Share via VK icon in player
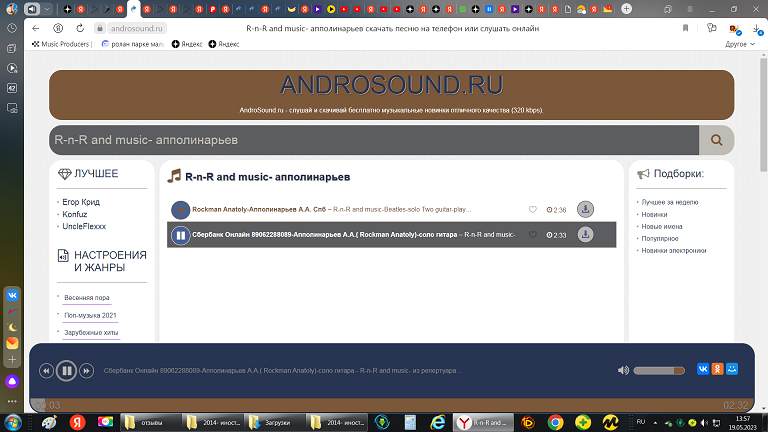Image resolution: width=768 pixels, height=432 pixels. [703, 369]
